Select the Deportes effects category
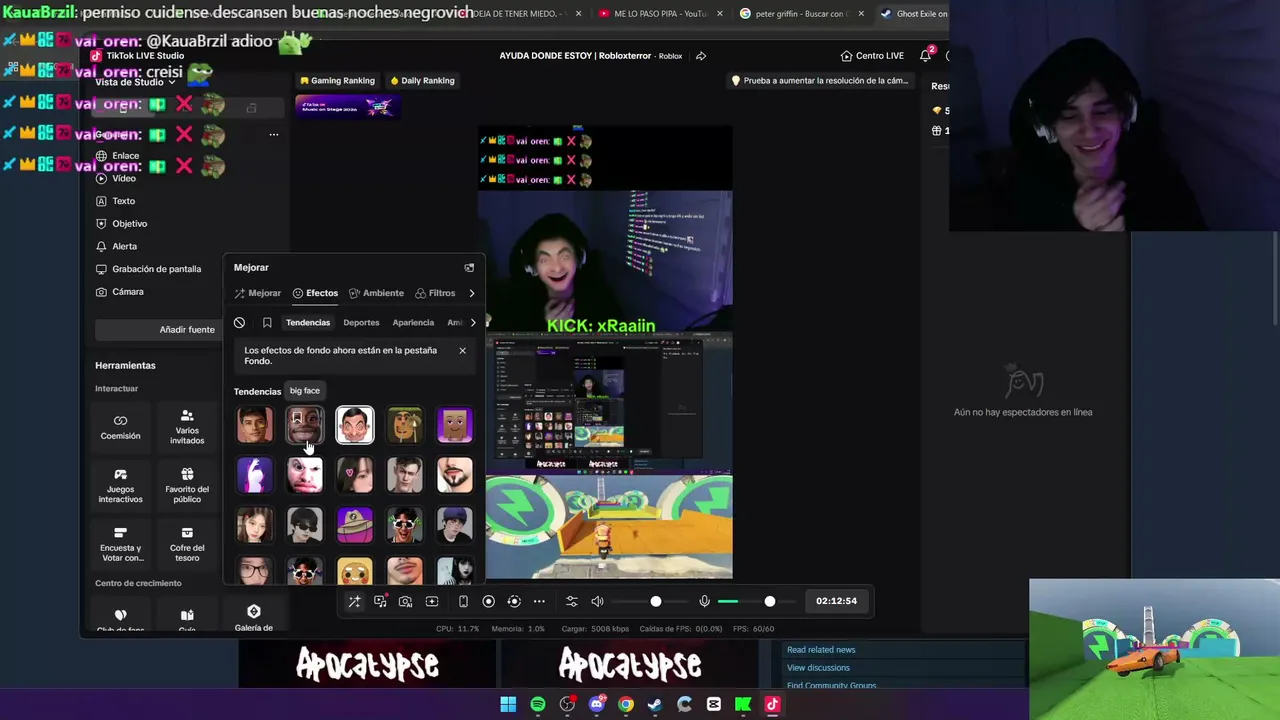The image size is (1280, 720). point(361,323)
